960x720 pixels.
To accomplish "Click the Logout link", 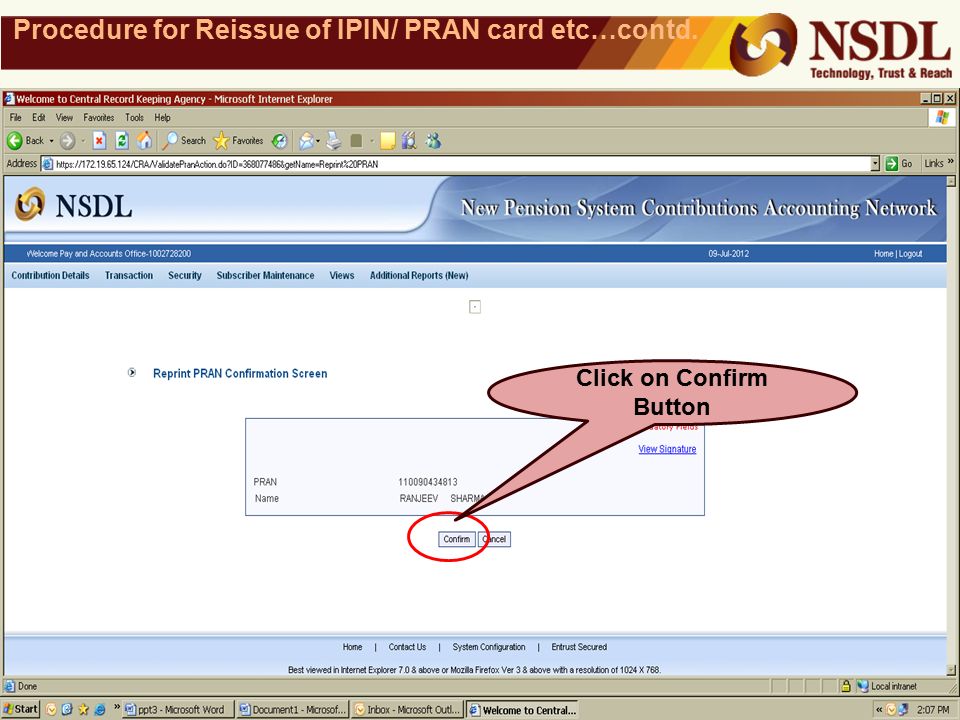I will 910,253.
